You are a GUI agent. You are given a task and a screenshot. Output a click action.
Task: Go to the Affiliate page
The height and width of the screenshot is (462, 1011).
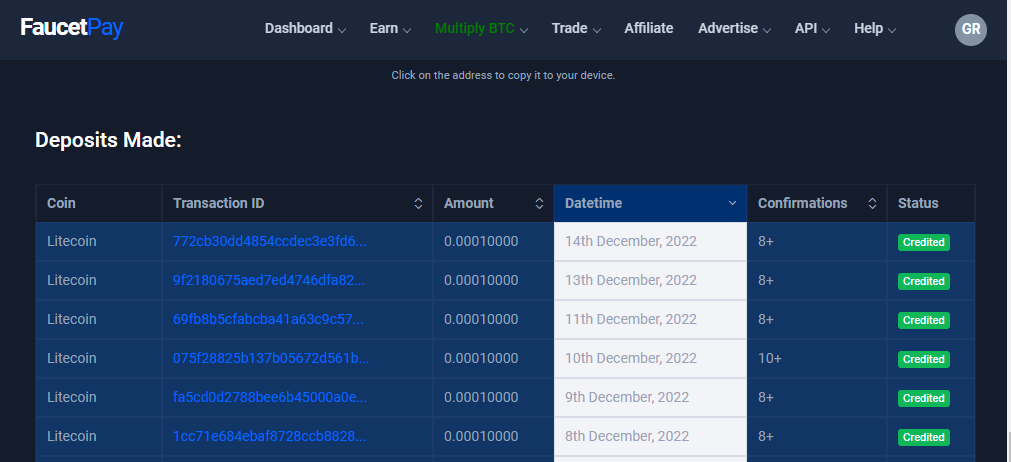649,28
